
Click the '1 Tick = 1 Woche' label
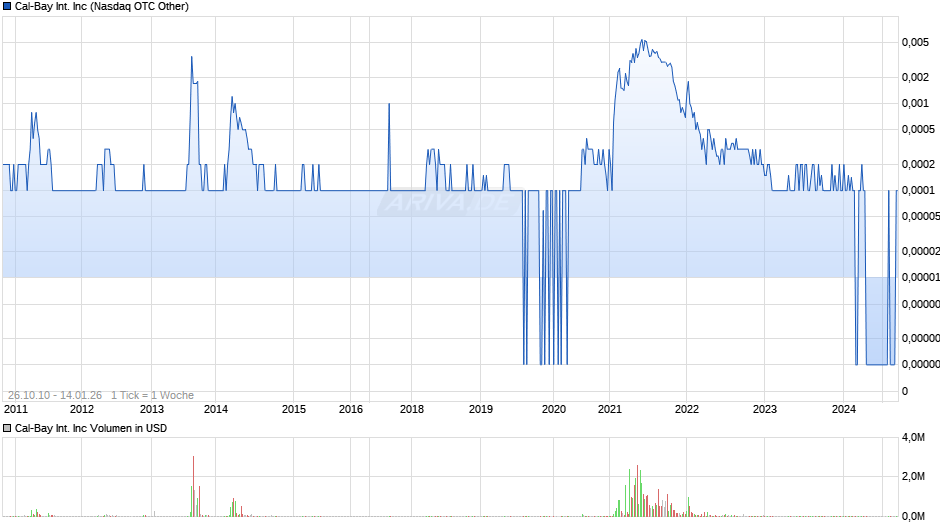[x=152, y=395]
